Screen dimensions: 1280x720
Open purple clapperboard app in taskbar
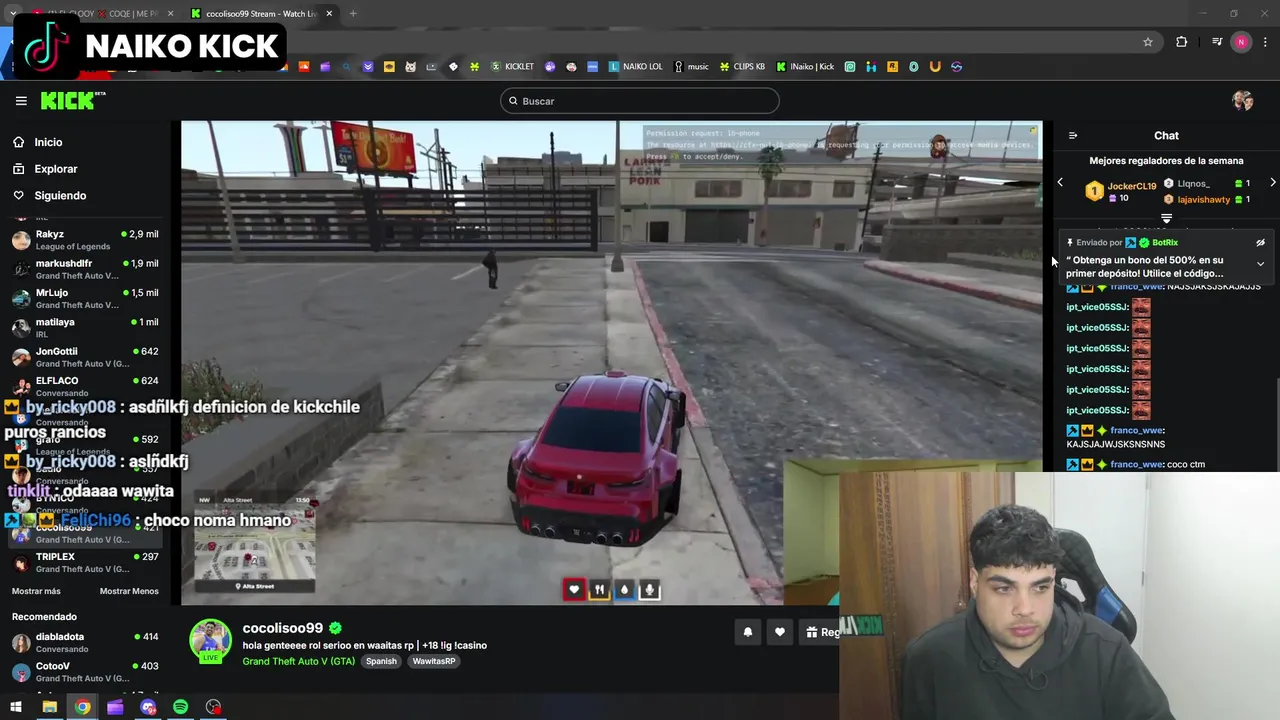[x=115, y=708]
